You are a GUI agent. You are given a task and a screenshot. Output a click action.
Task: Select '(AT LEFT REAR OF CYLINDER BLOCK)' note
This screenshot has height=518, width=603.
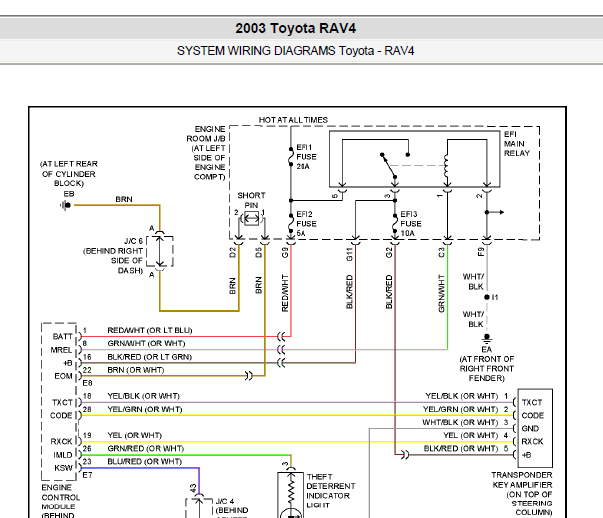[69, 173]
